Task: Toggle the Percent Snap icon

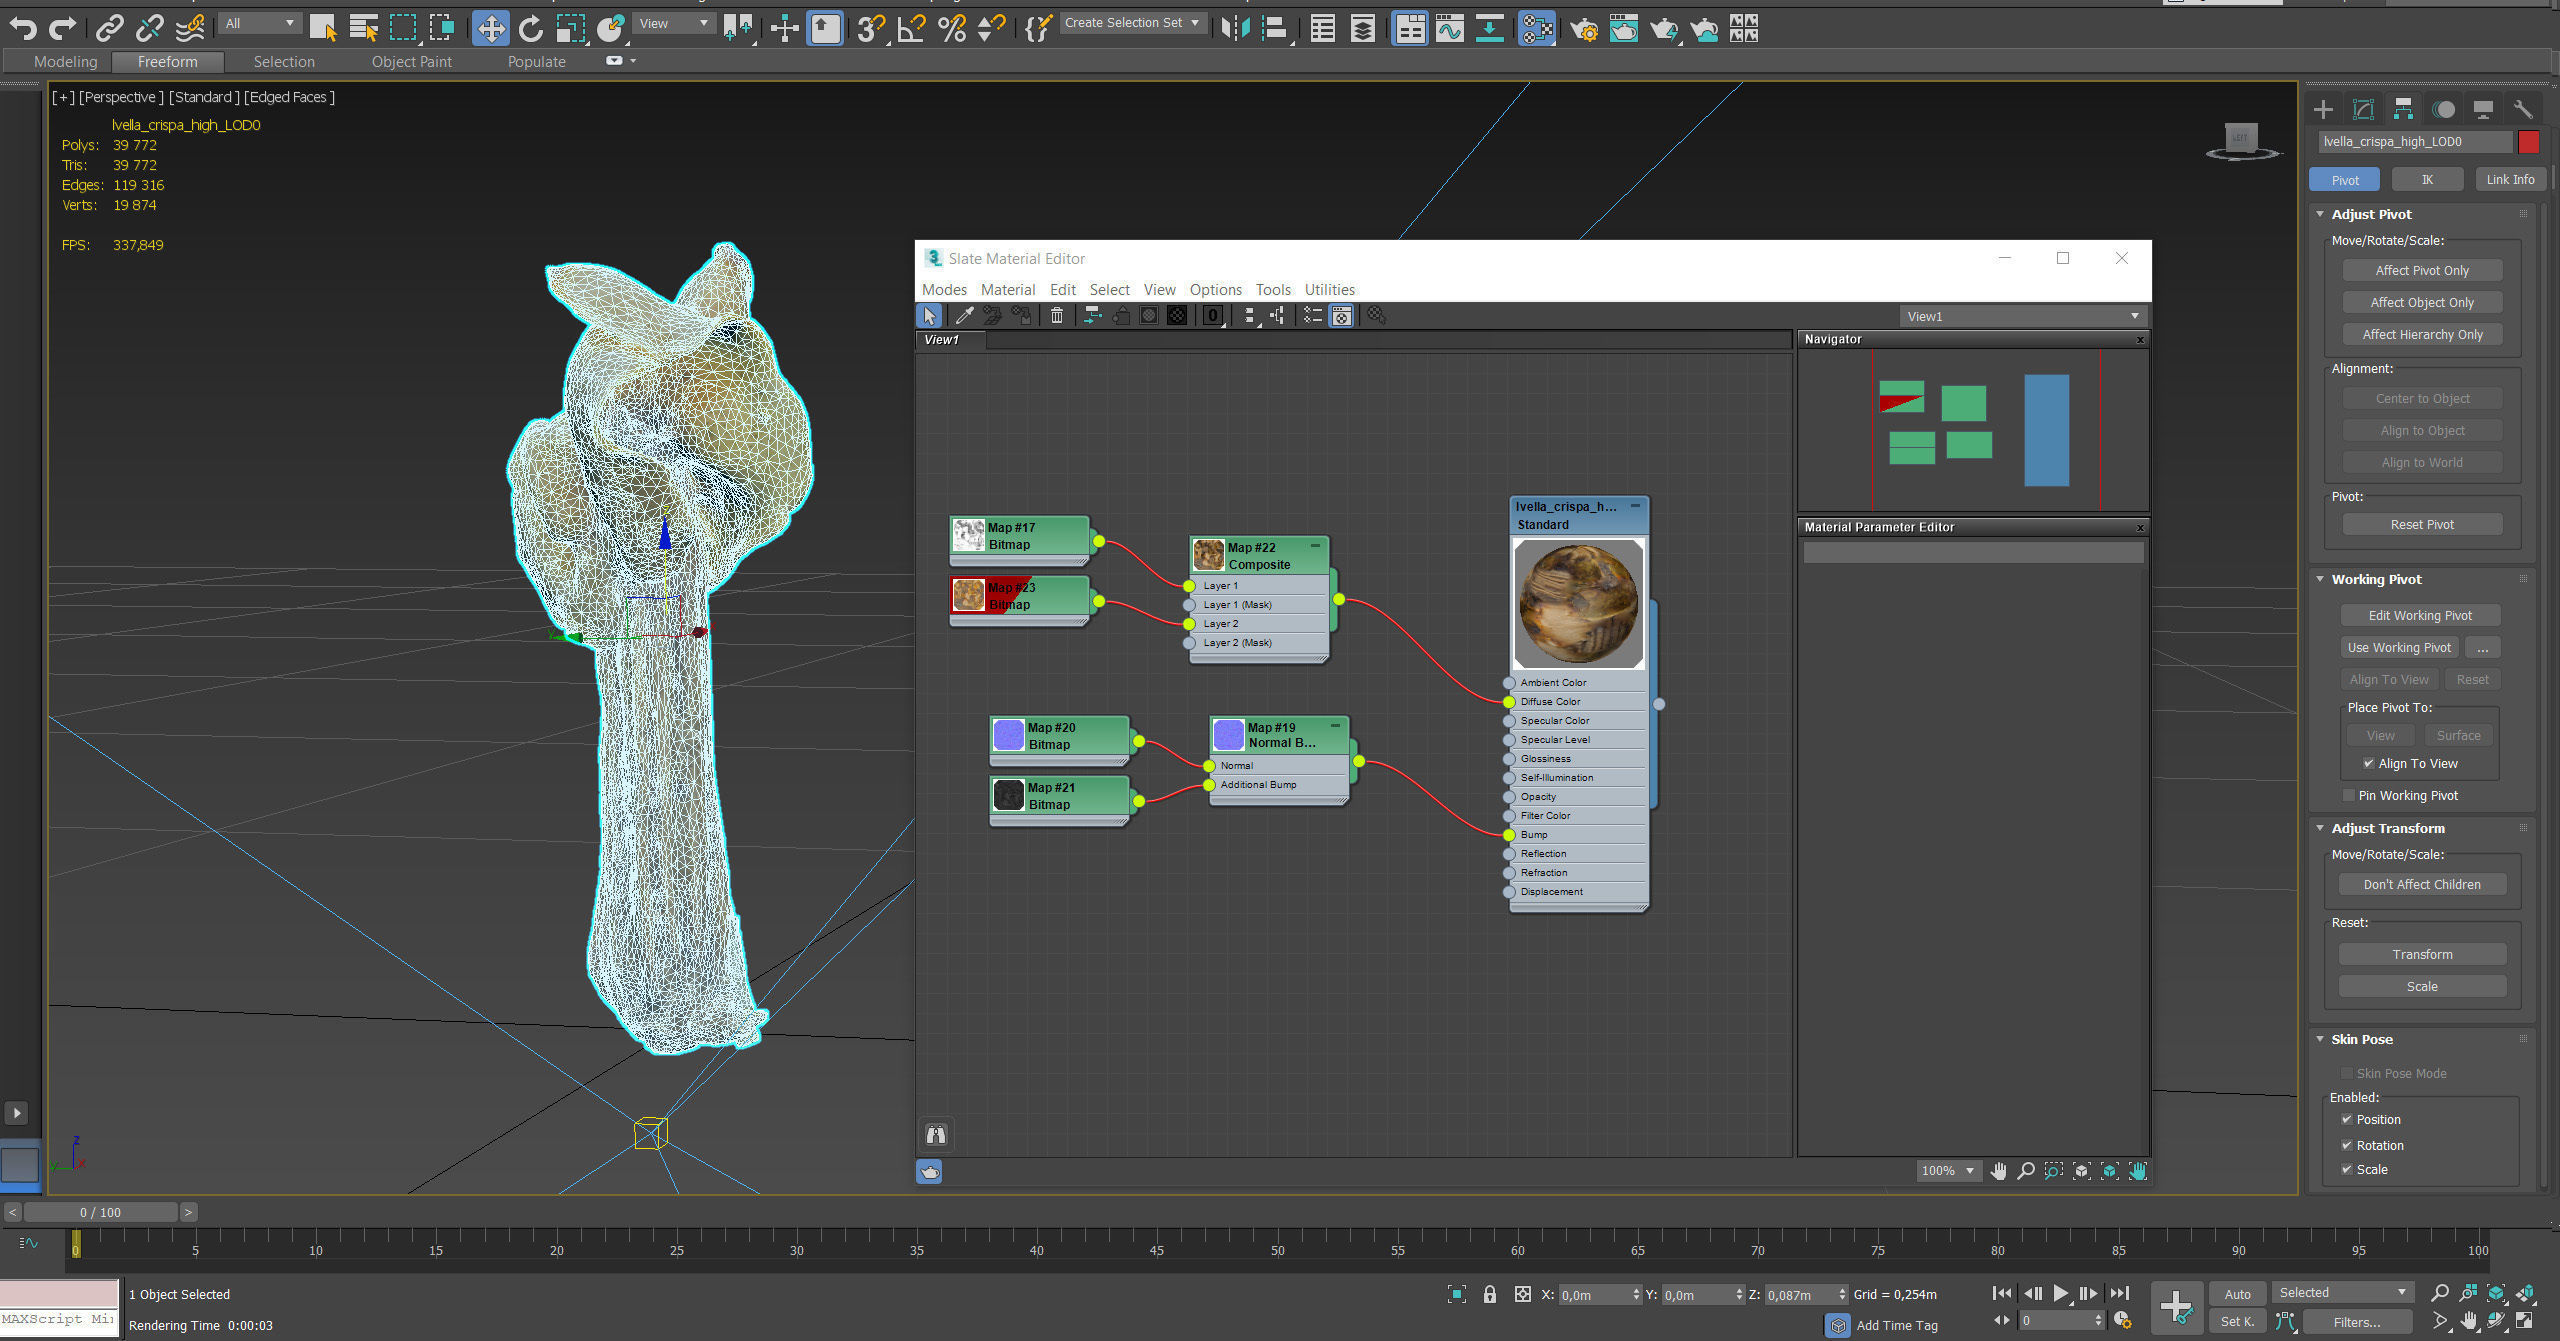Action: (x=952, y=29)
